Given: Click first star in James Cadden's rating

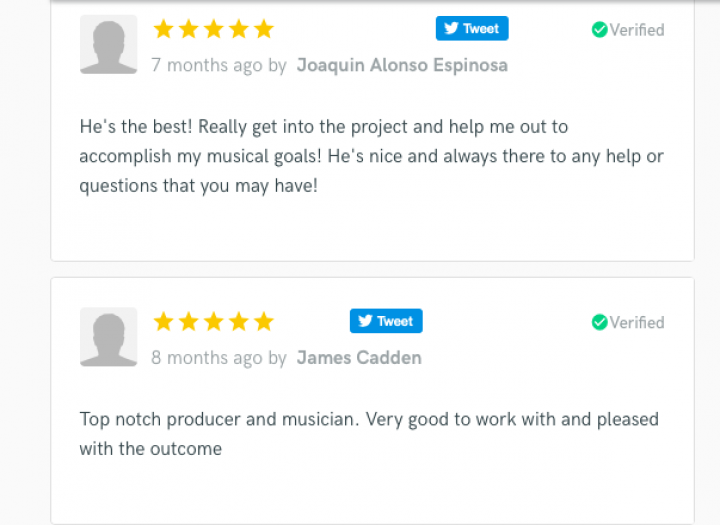Looking at the screenshot, I should (x=163, y=322).
